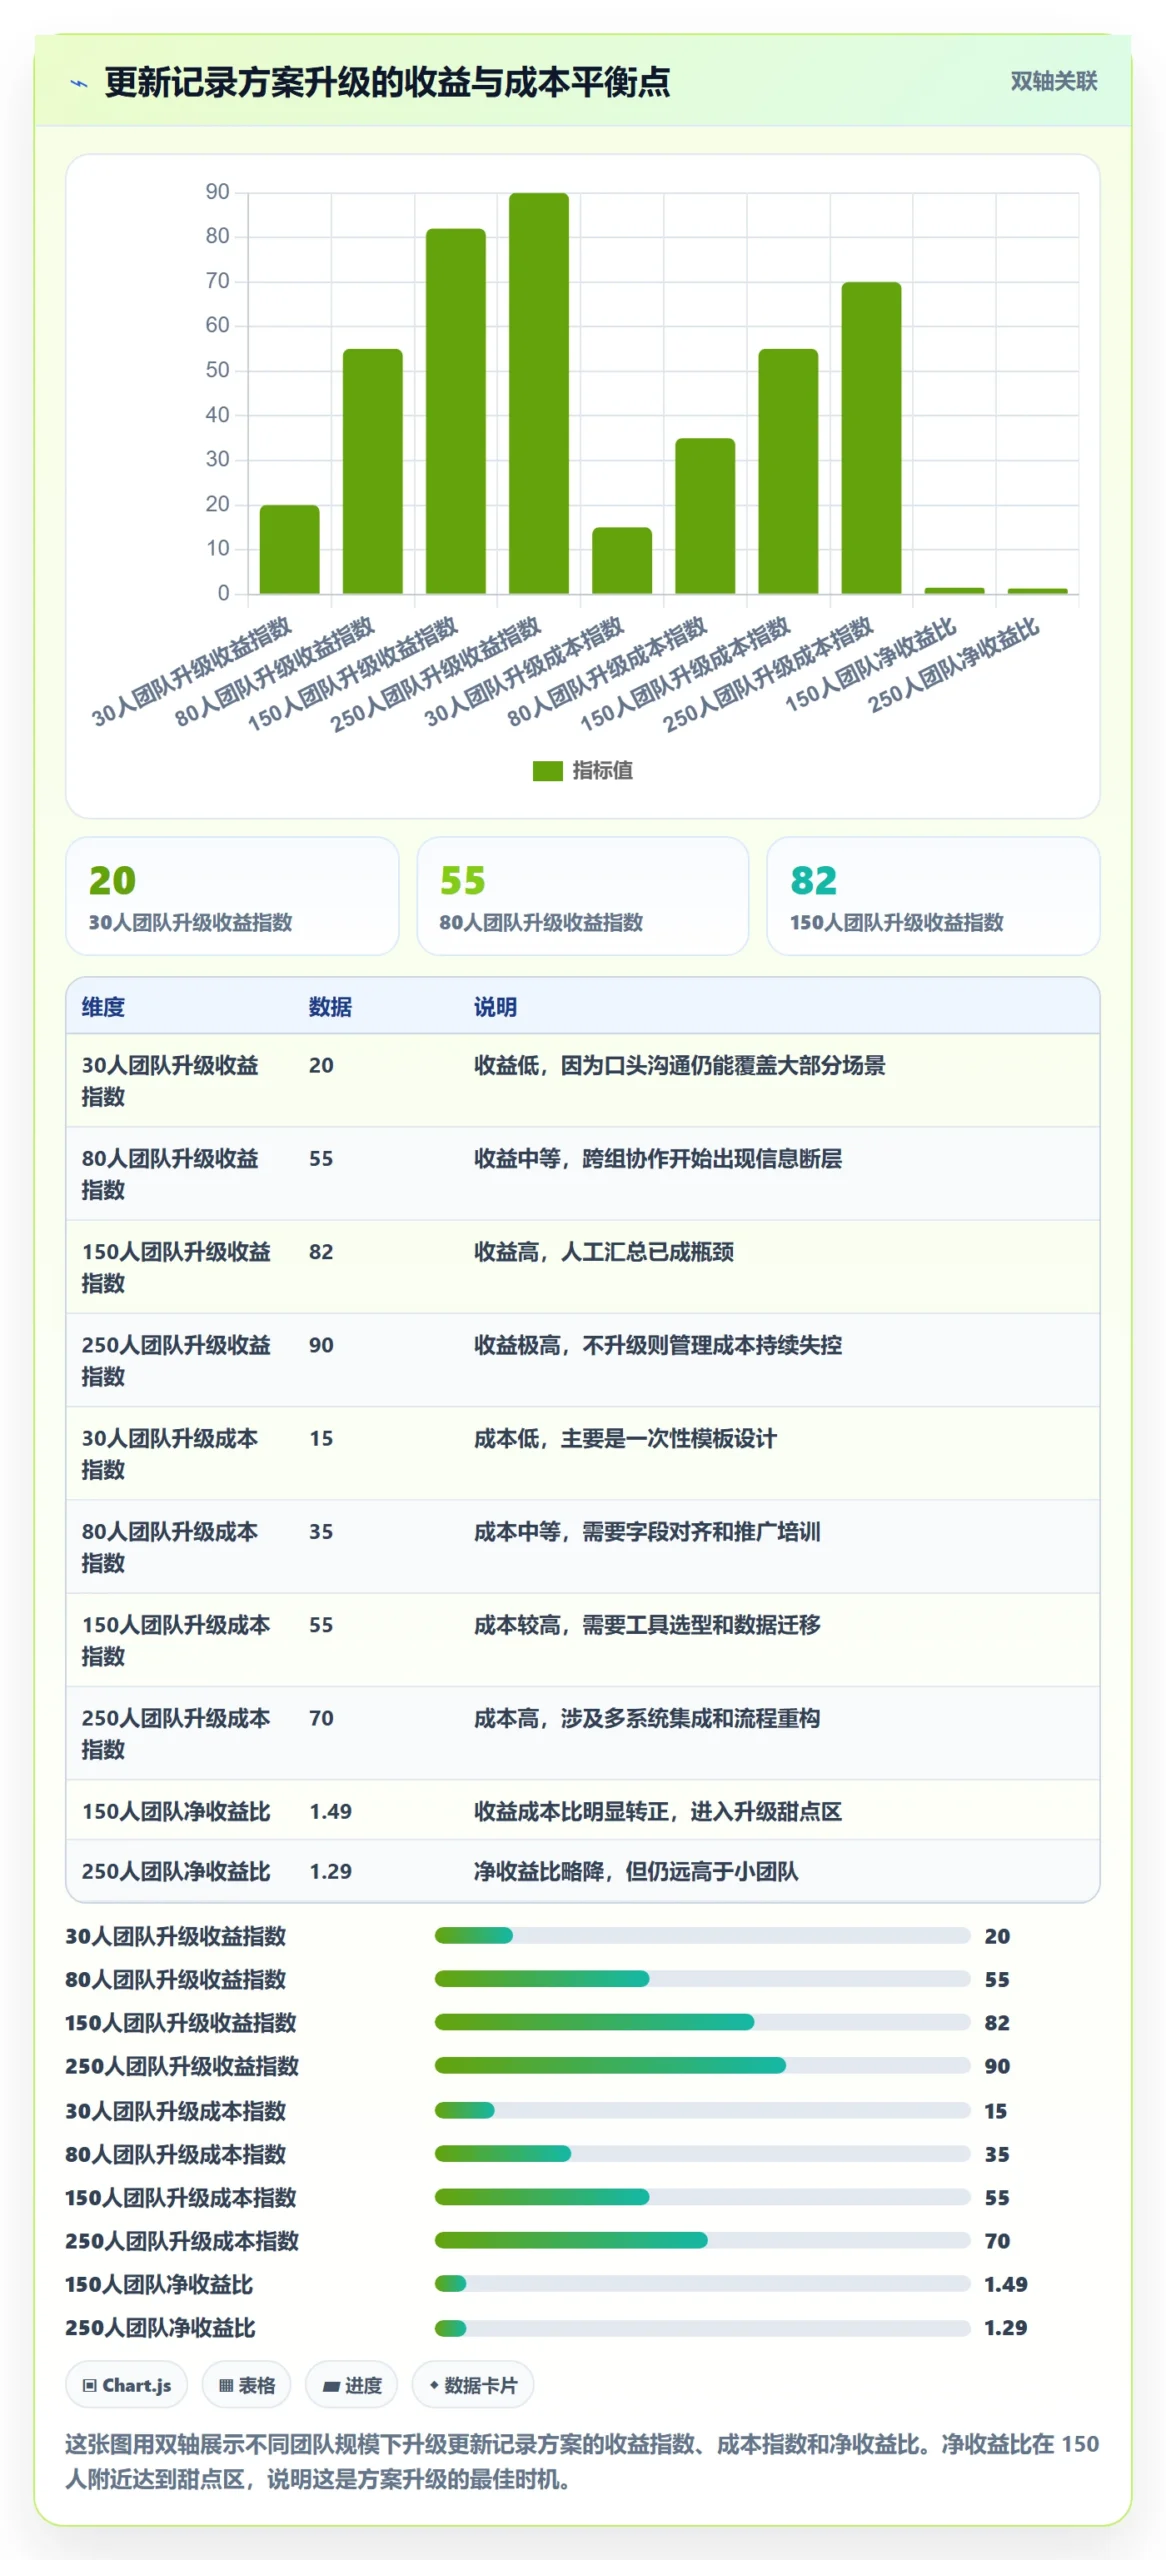This screenshot has width=1166, height=2560.
Task: Select table cell 成本低，主要是一次性模板设计
Action: point(625,1439)
